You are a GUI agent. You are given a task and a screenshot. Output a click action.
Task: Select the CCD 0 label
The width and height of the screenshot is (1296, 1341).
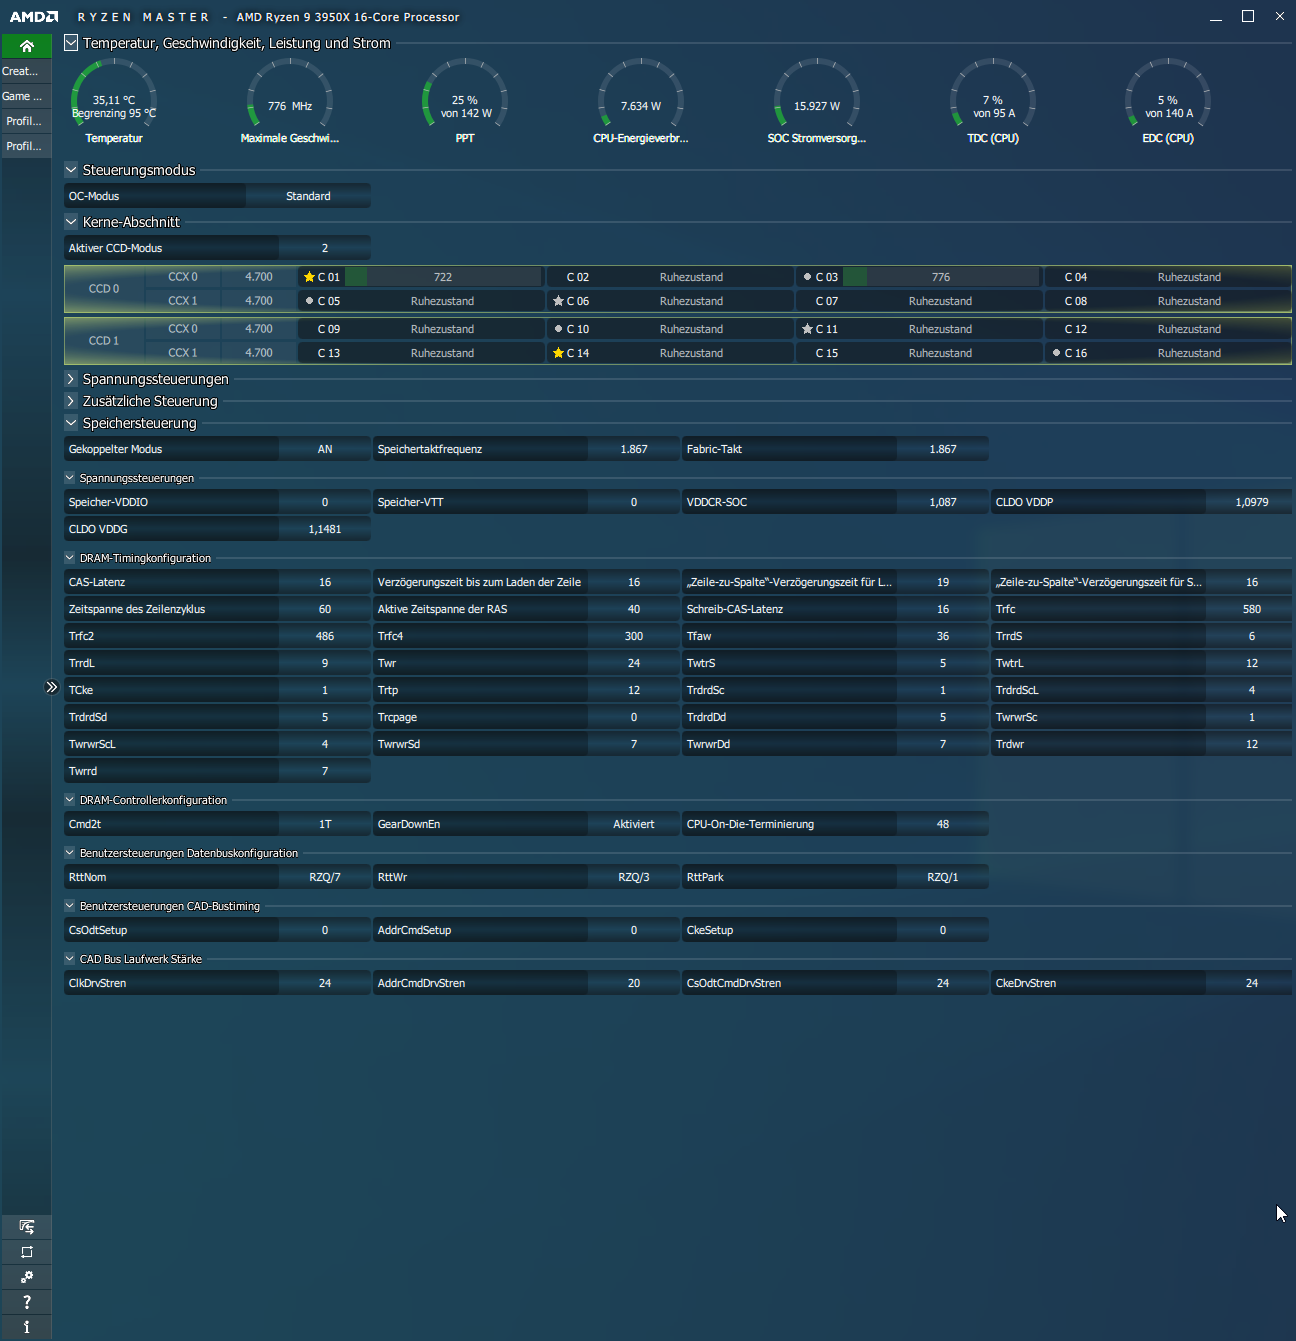[104, 289]
